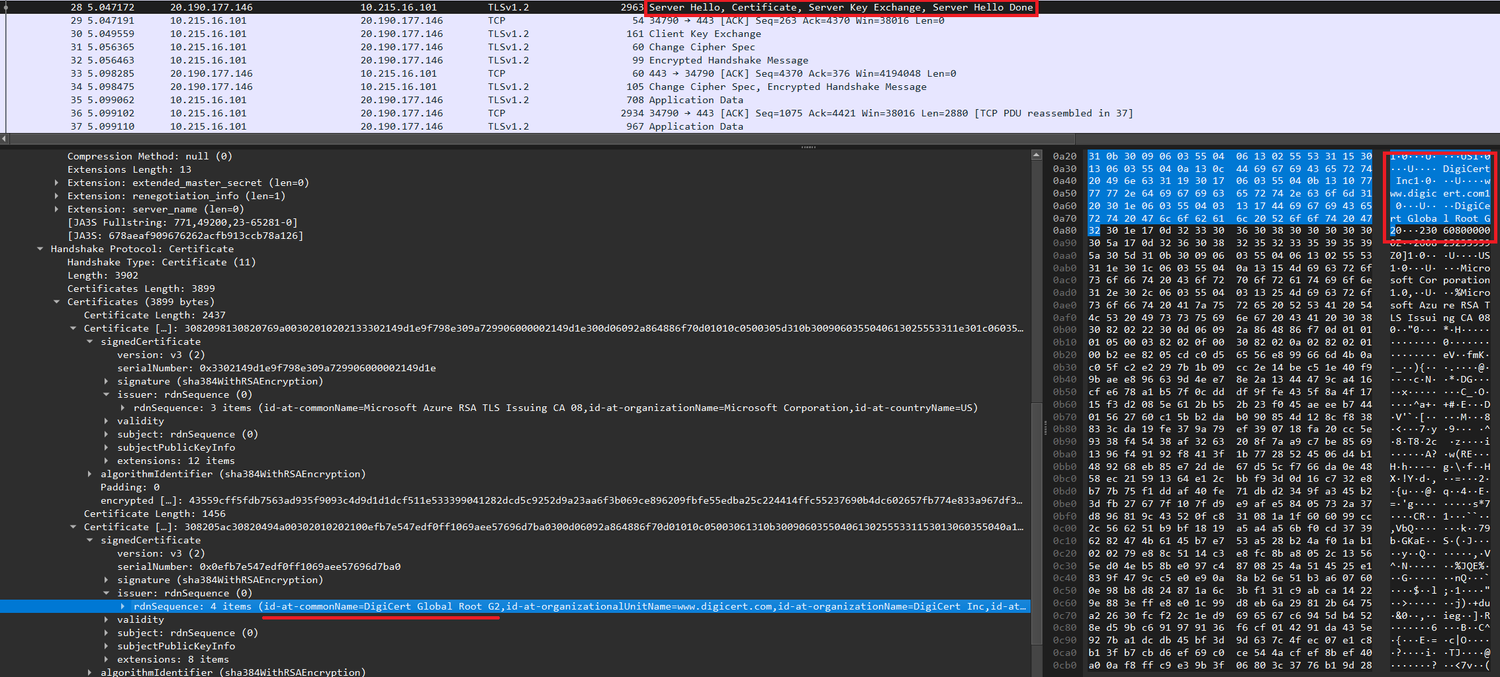Collapse the Handshake Protocol: Certificate tree

tap(42, 248)
